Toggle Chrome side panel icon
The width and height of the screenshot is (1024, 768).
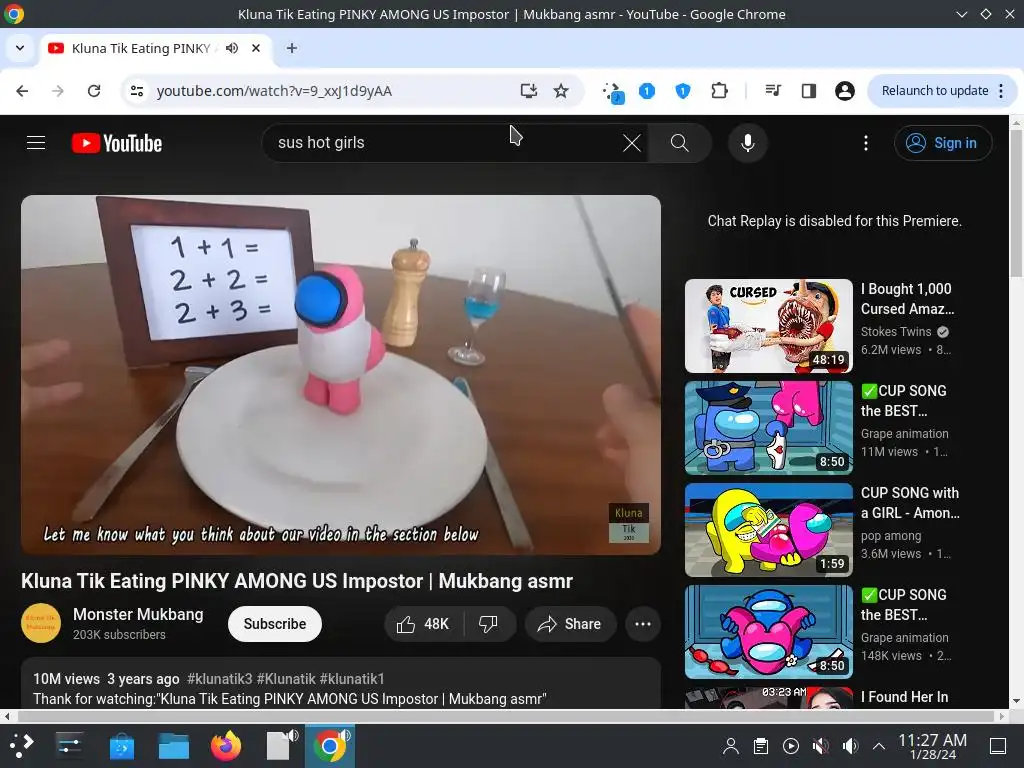(808, 91)
